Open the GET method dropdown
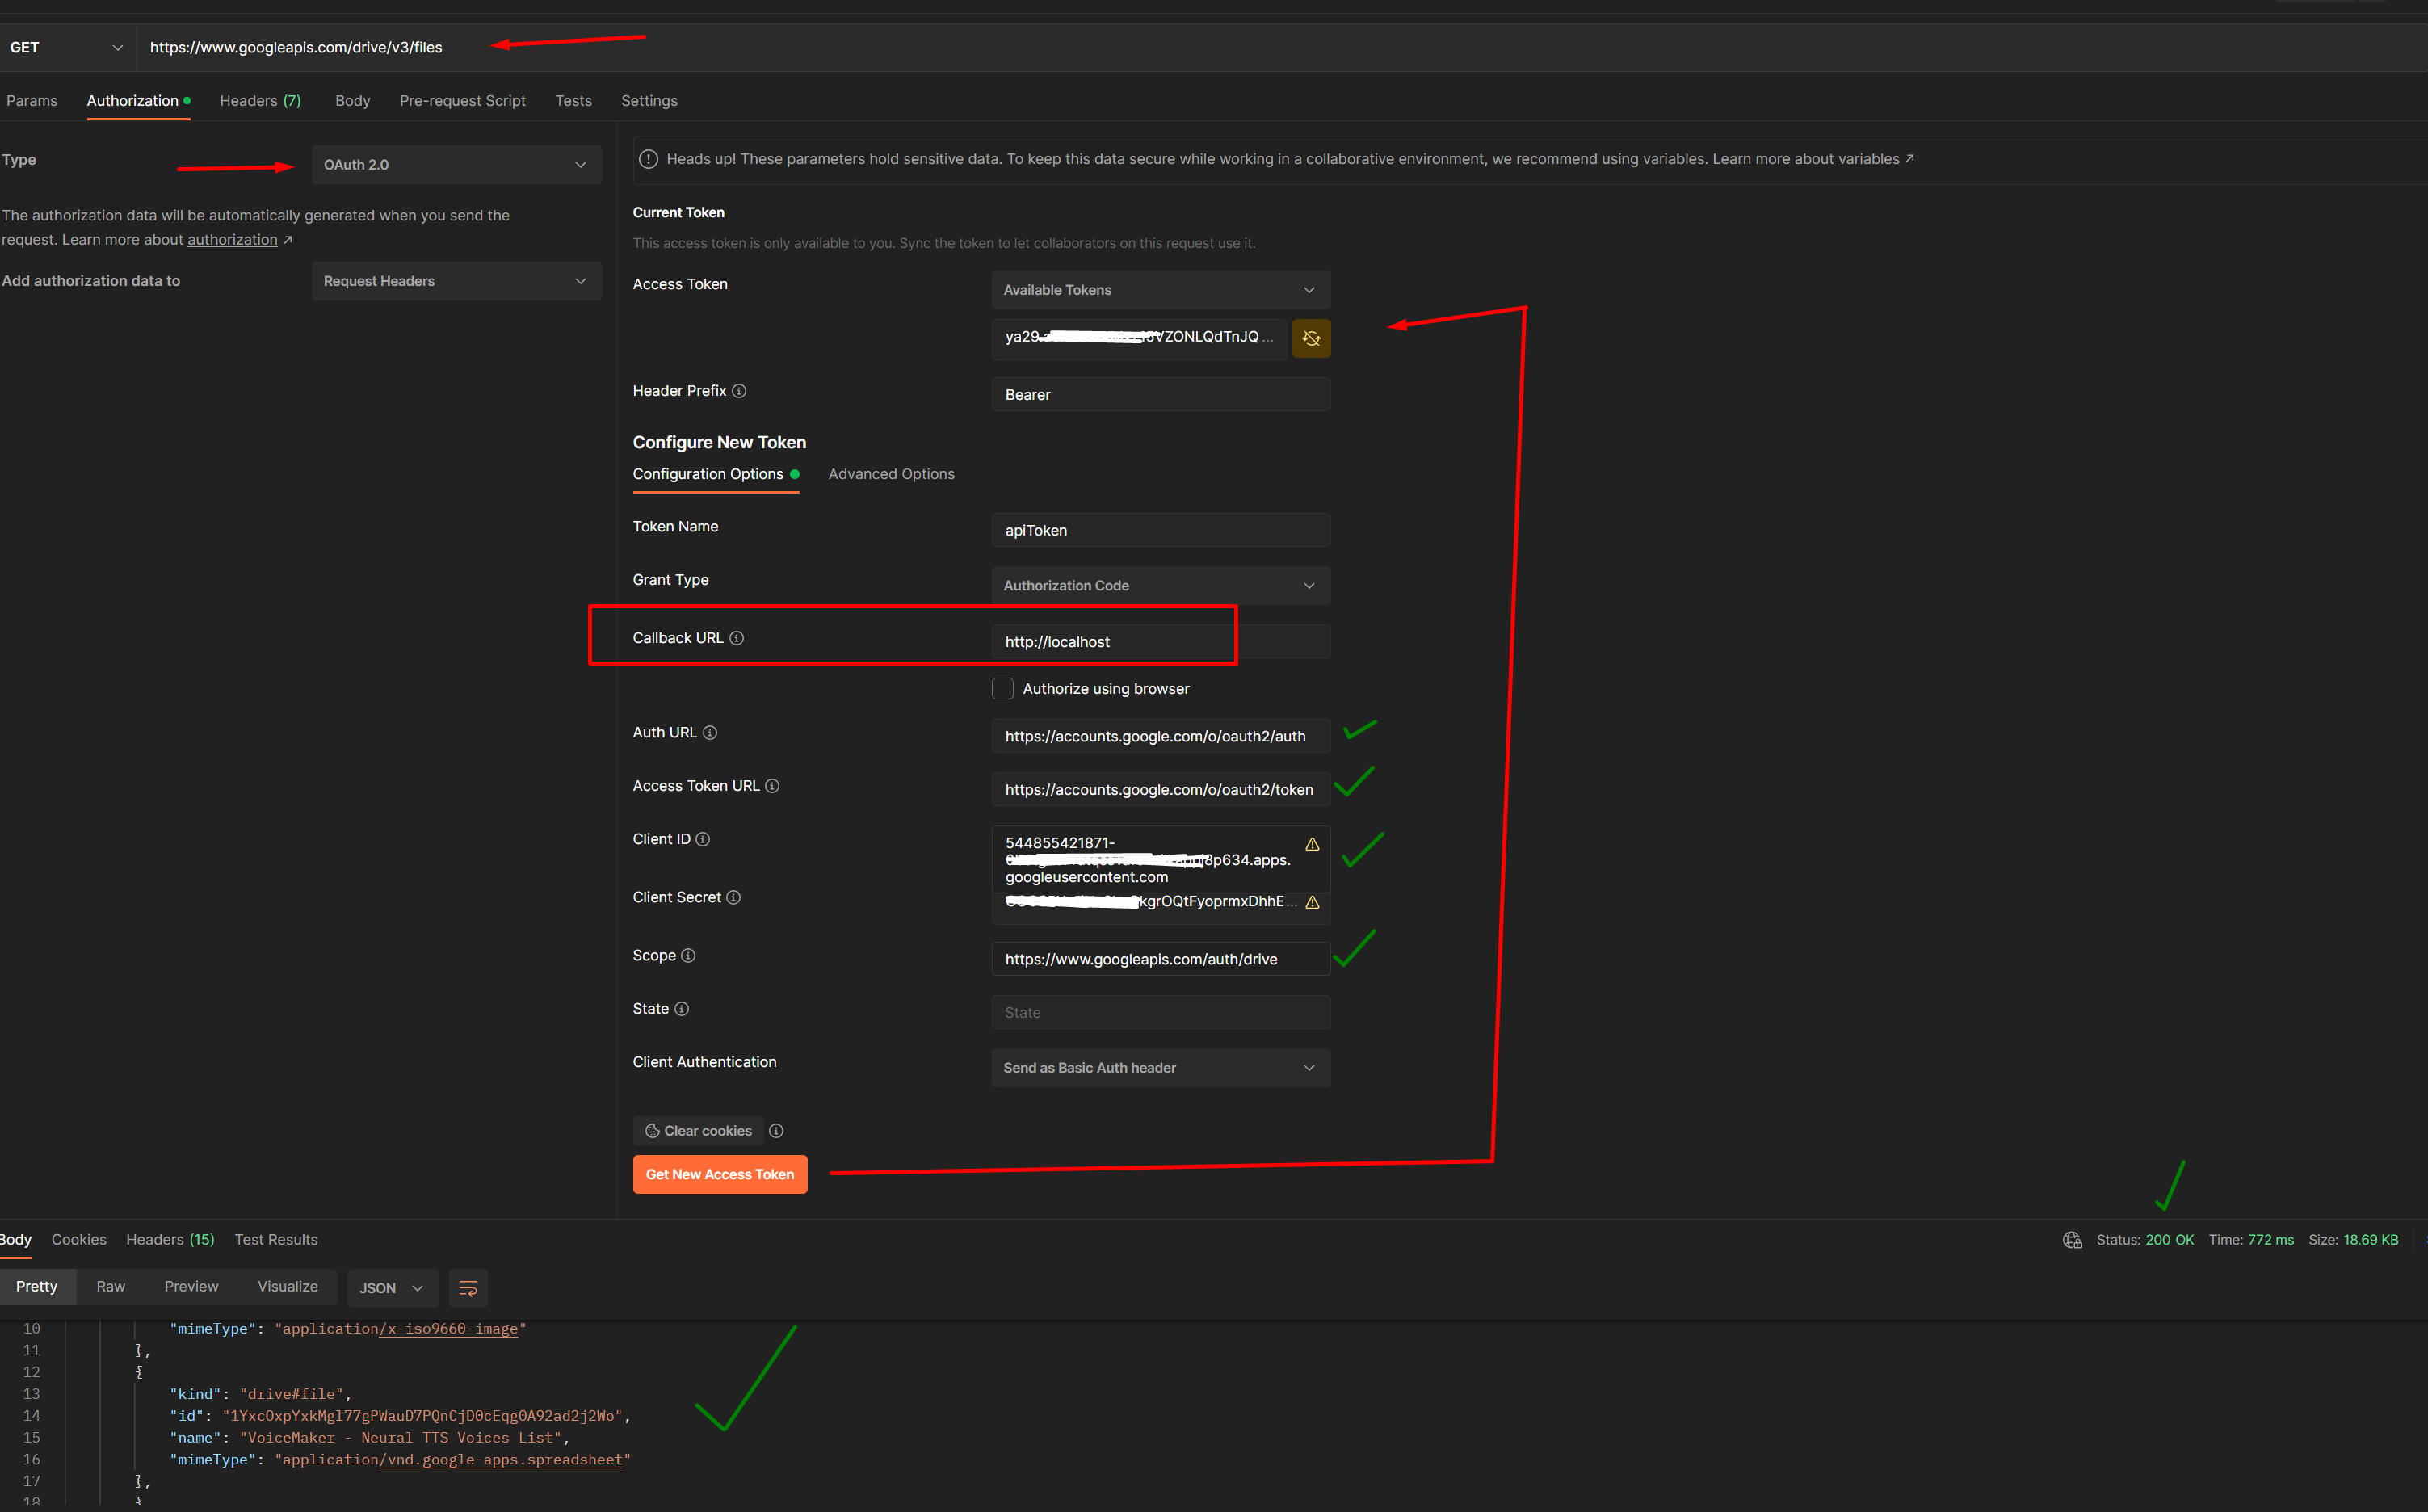 [x=66, y=47]
